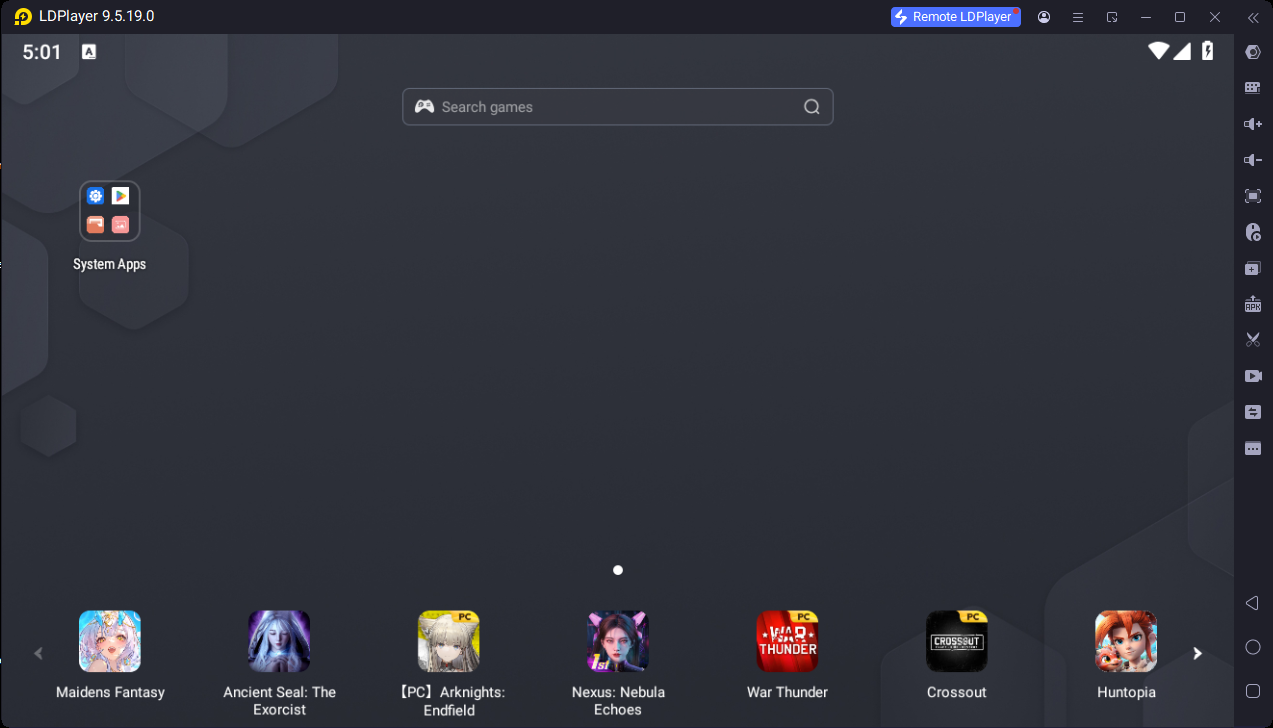
Task: Show next games with the right arrow
Action: click(x=1197, y=653)
